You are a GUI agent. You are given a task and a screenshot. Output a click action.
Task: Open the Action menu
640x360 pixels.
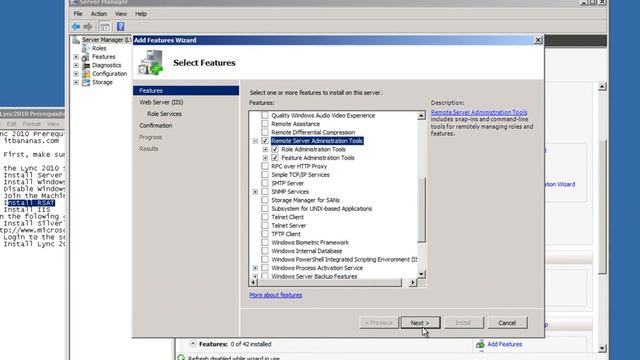99,14
